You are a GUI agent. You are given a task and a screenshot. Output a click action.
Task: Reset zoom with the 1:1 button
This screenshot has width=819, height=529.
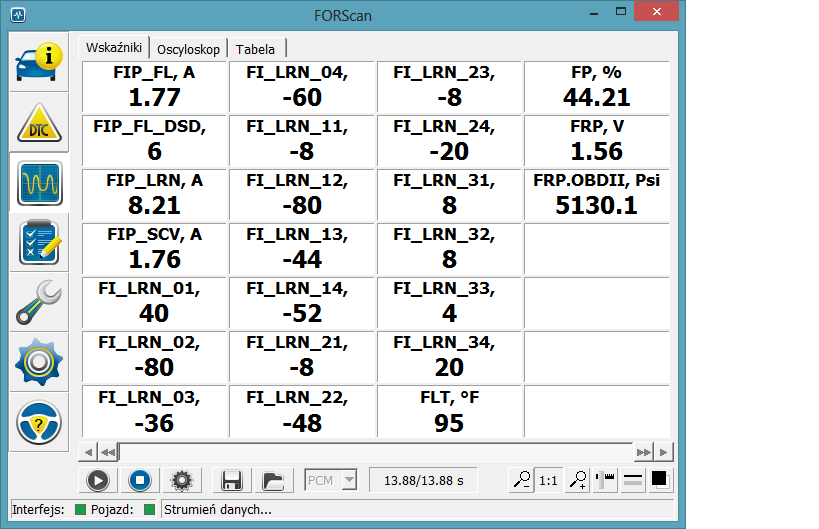coord(548,480)
